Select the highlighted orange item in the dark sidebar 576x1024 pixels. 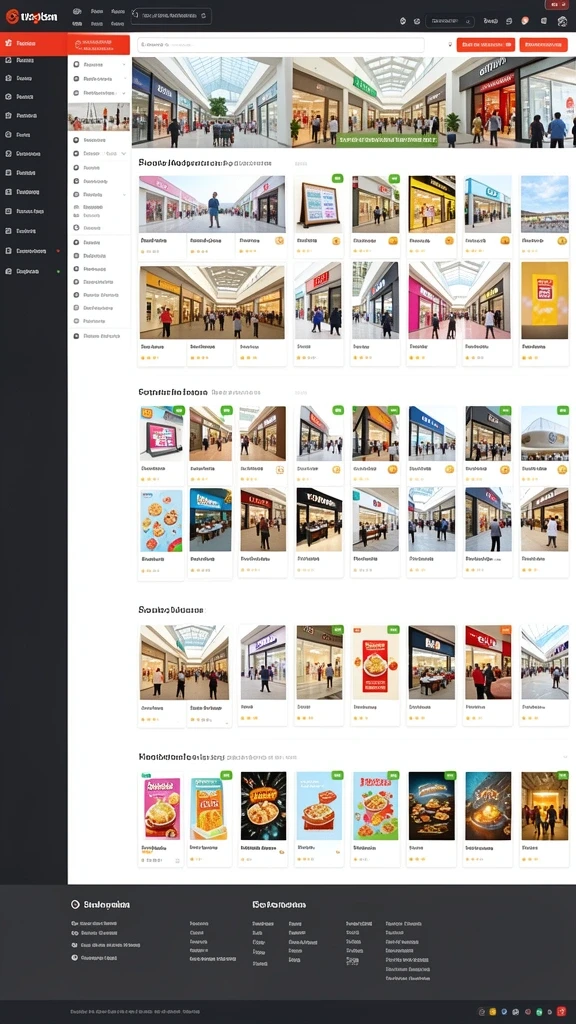click(33, 43)
